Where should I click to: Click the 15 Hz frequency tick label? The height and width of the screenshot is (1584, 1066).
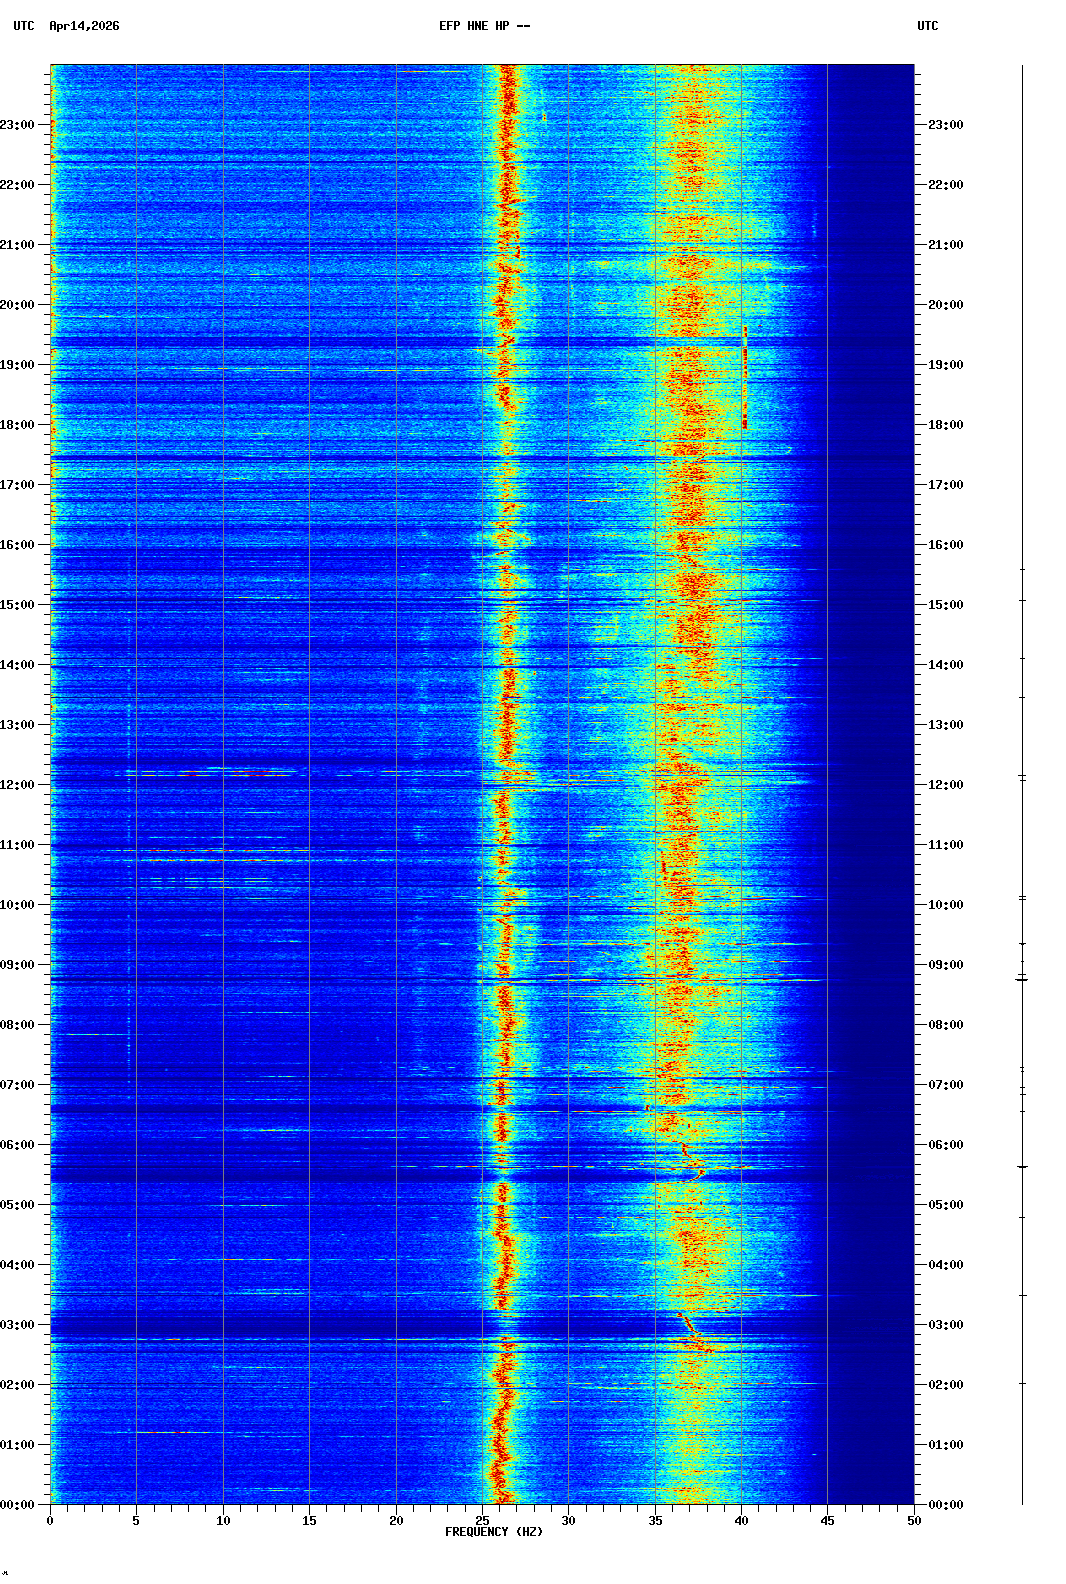pos(309,1521)
